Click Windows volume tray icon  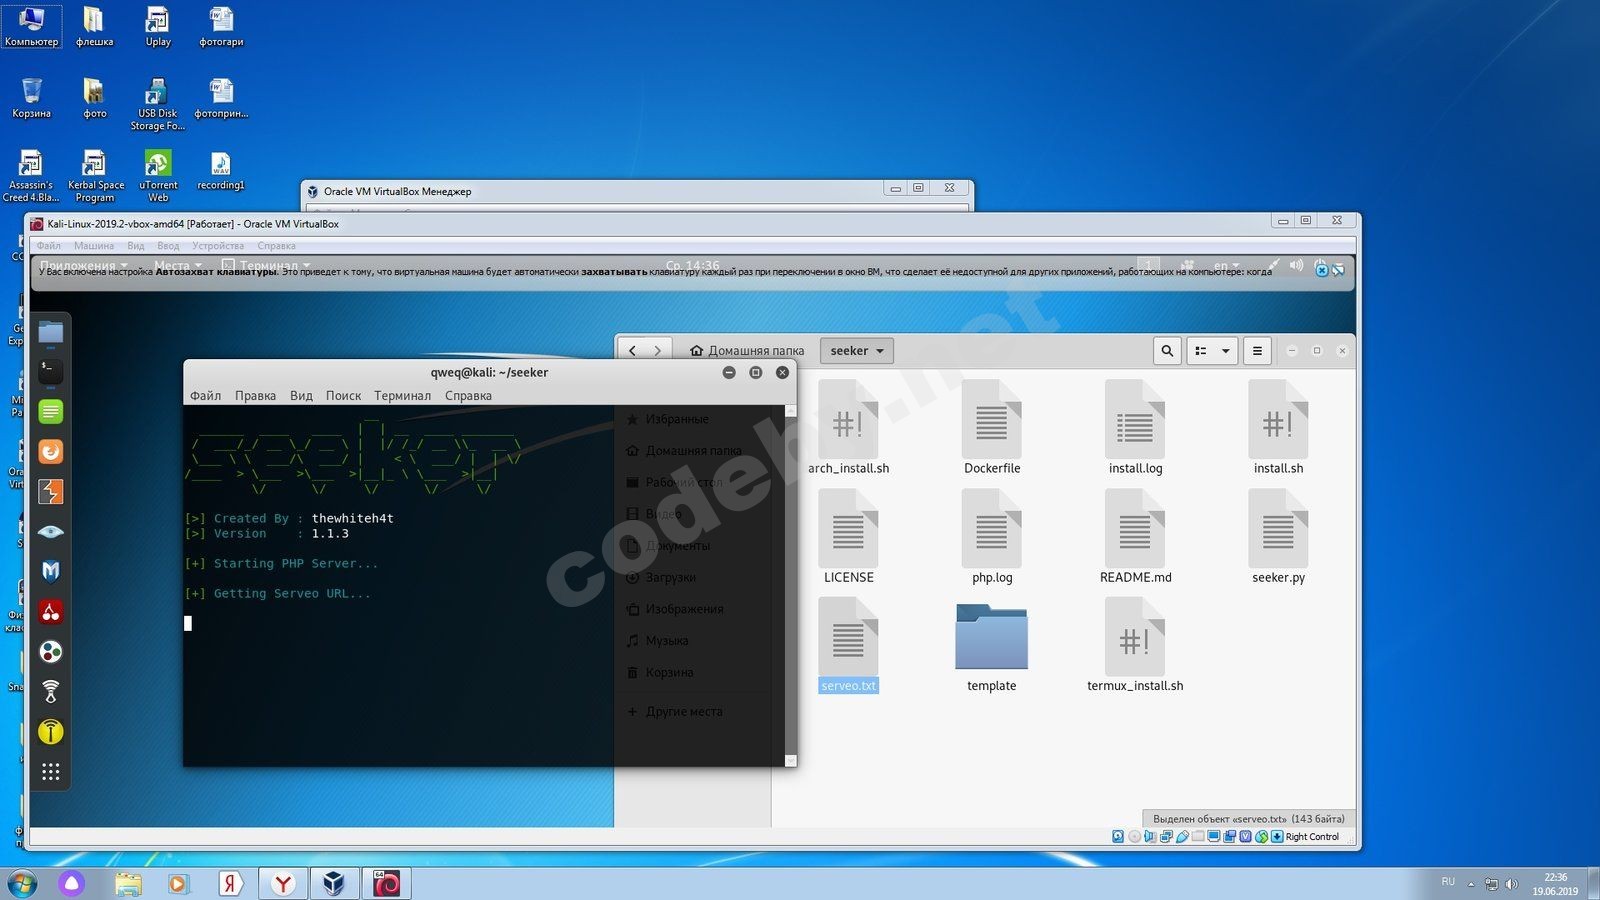(x=1511, y=884)
